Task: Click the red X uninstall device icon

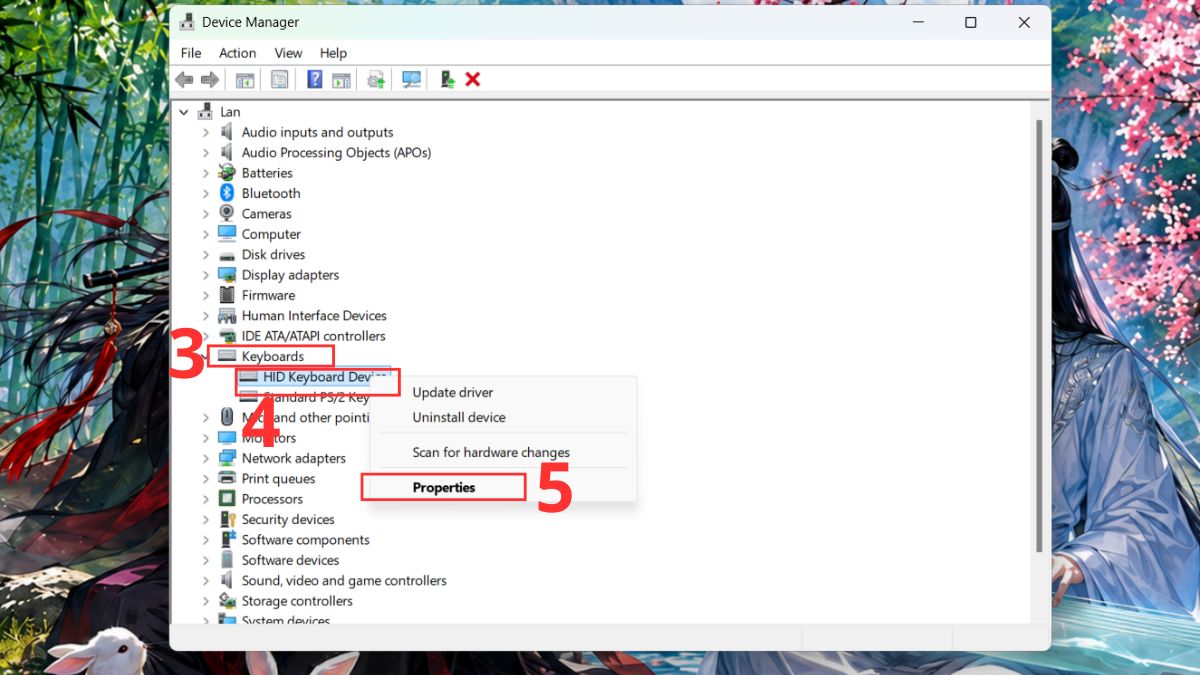Action: click(473, 79)
